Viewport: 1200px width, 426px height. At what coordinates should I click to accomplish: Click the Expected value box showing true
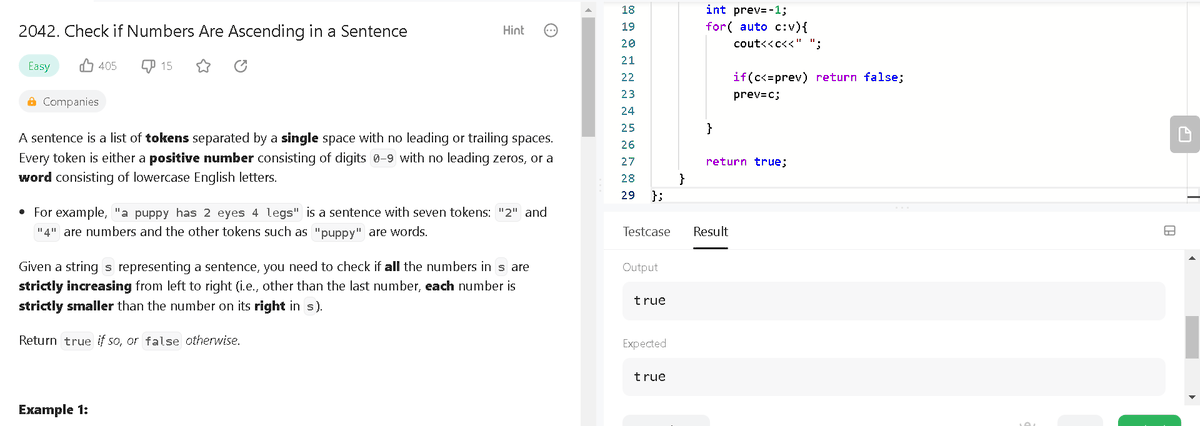point(893,376)
